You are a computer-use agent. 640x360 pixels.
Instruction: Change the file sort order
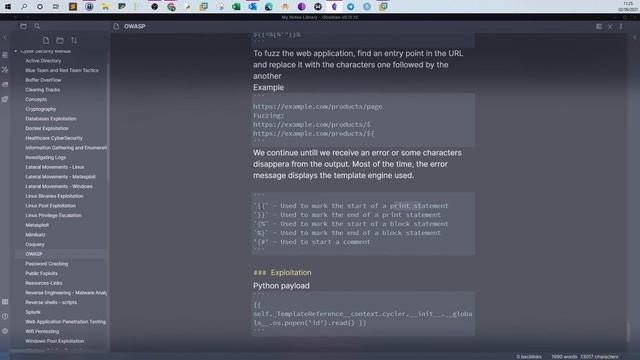(x=74, y=40)
